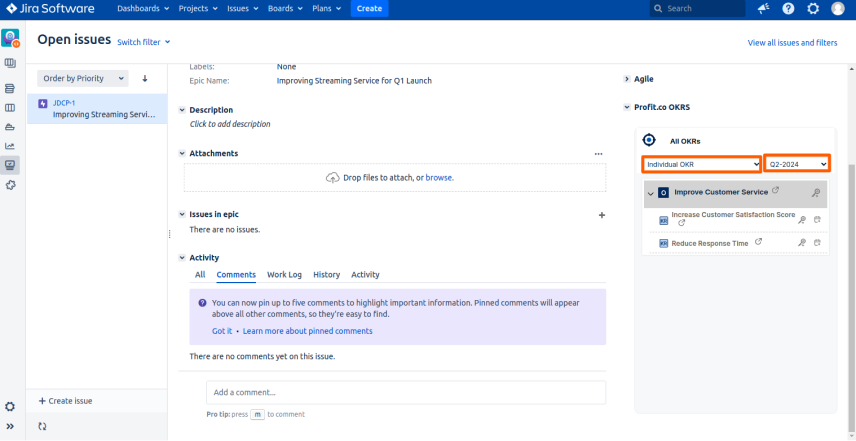Click the rightmost icon for Increase Customer Satisfaction Score
The width and height of the screenshot is (856, 441).
(x=817, y=220)
